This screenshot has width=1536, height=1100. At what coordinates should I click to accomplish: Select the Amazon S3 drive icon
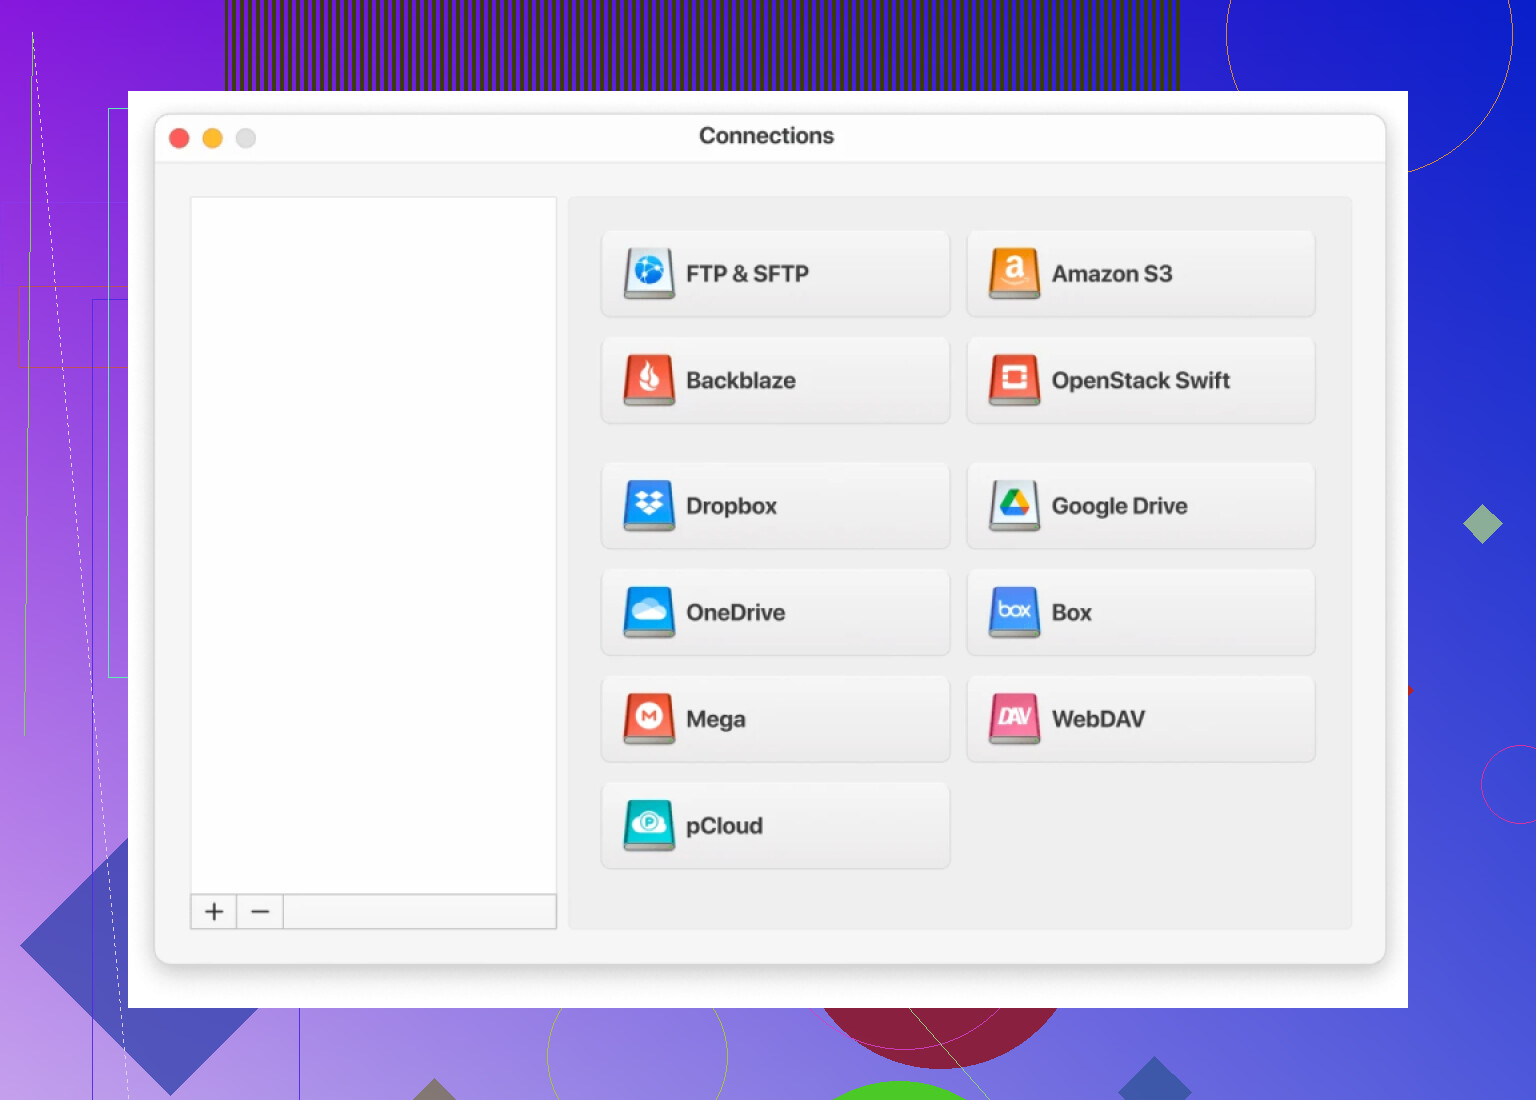click(x=1014, y=273)
